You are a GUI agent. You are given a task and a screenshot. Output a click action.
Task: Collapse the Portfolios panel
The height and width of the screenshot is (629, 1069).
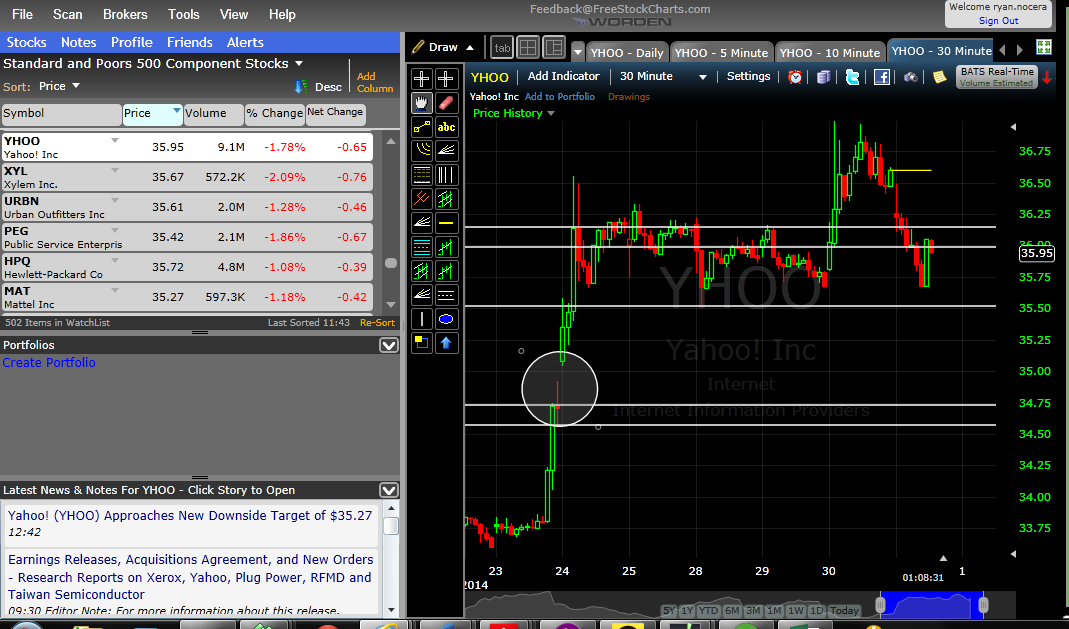tap(389, 345)
